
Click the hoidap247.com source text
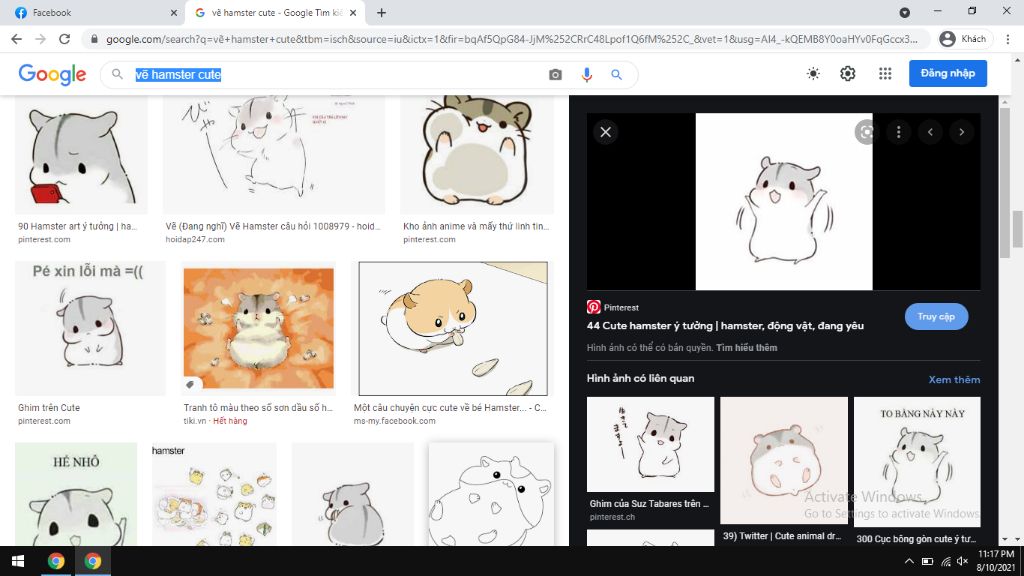click(195, 240)
